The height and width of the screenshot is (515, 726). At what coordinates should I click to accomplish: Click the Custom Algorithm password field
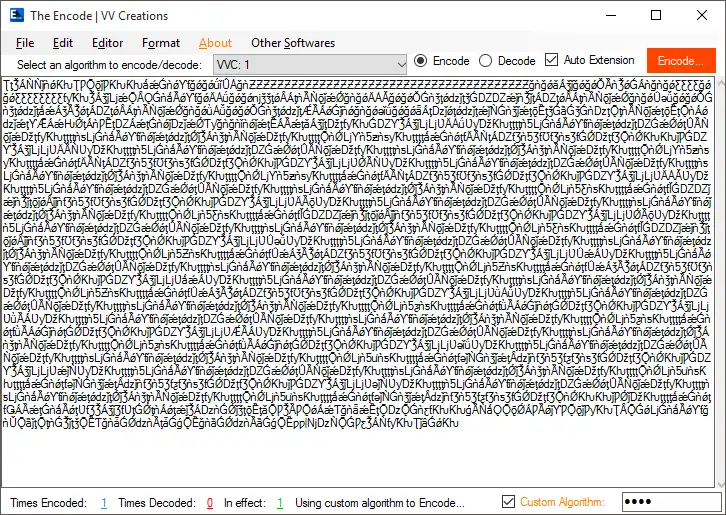(671, 502)
